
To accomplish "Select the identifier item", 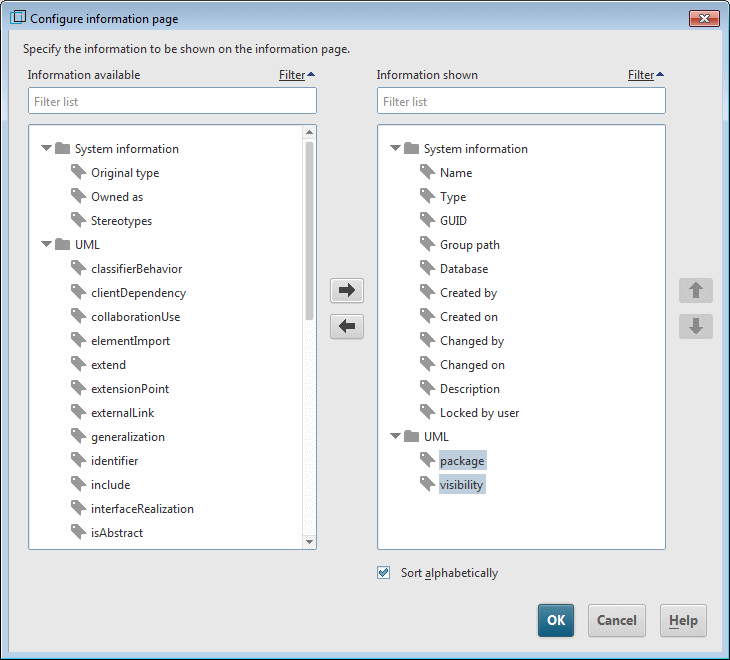I will pyautogui.click(x=115, y=461).
